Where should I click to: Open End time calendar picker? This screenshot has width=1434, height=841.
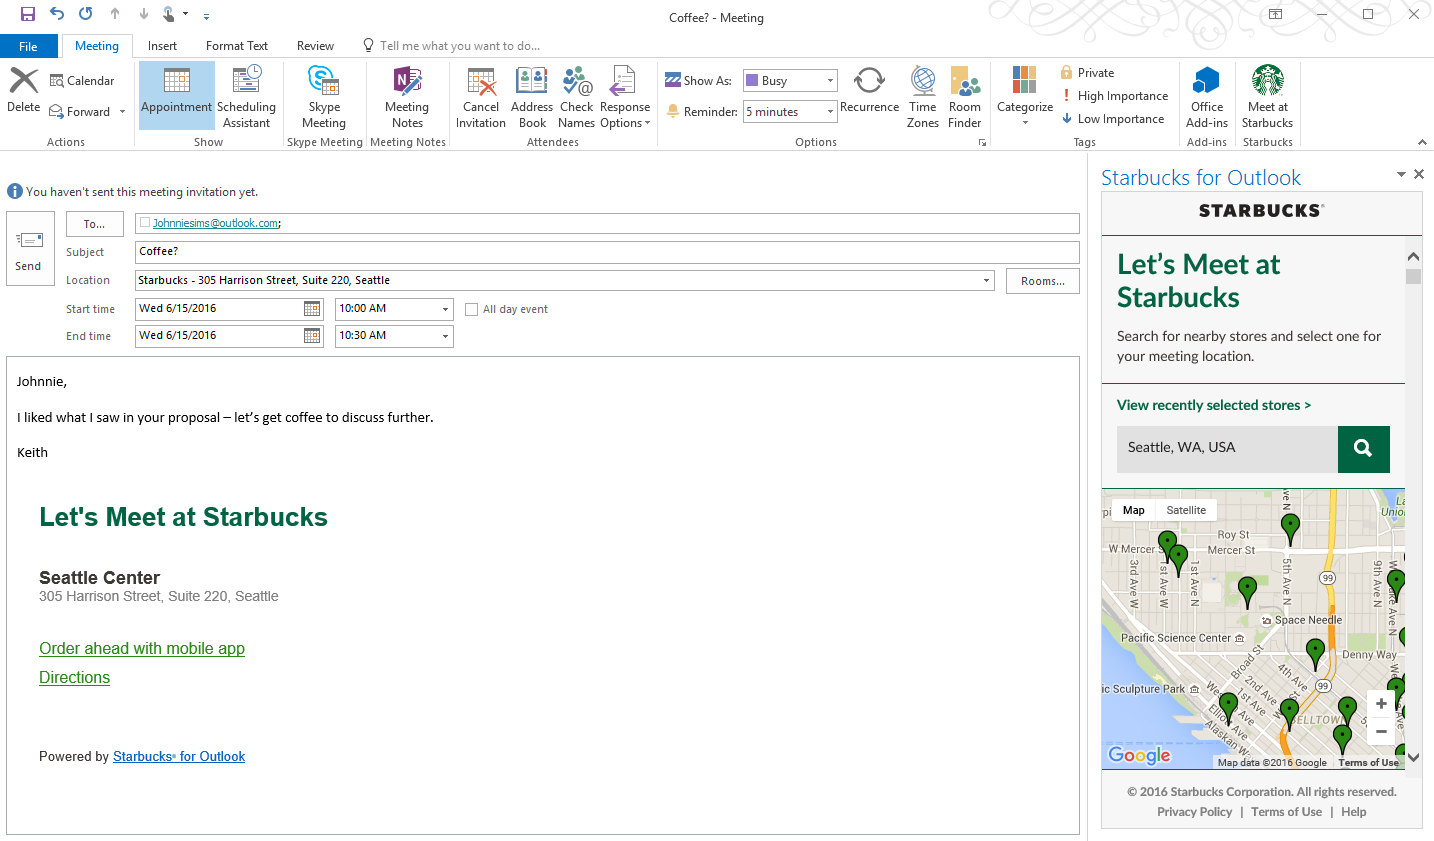[x=312, y=336]
